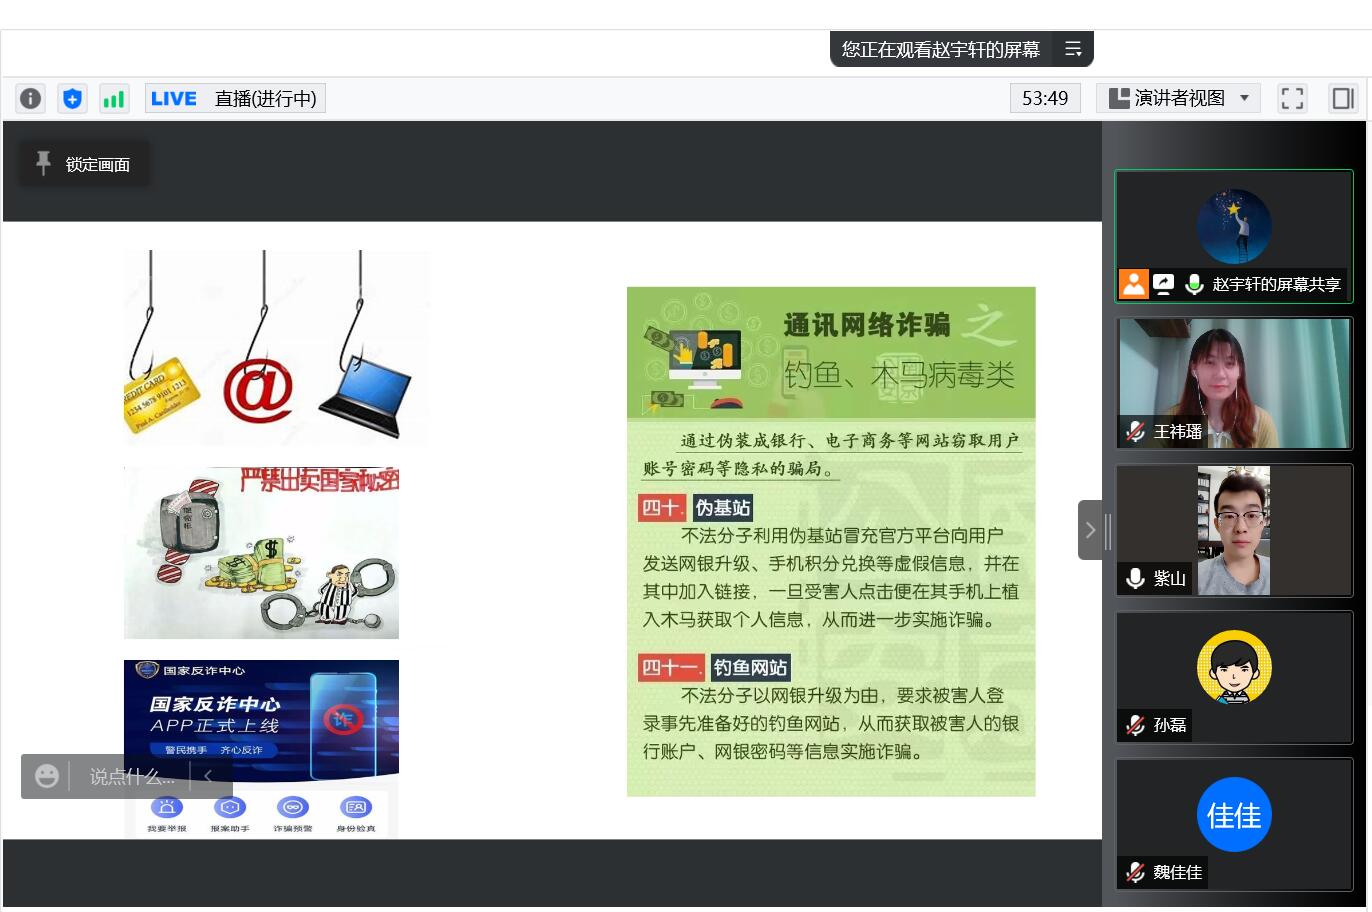Click the muted microphone icon for 孙磊
This screenshot has width=1372, height=912.
pos(1135,725)
